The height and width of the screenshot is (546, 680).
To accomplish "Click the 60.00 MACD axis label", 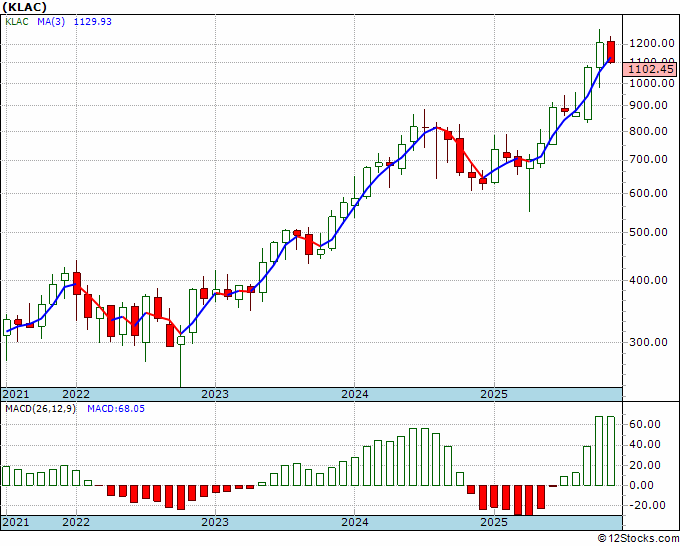I will click(644, 424).
